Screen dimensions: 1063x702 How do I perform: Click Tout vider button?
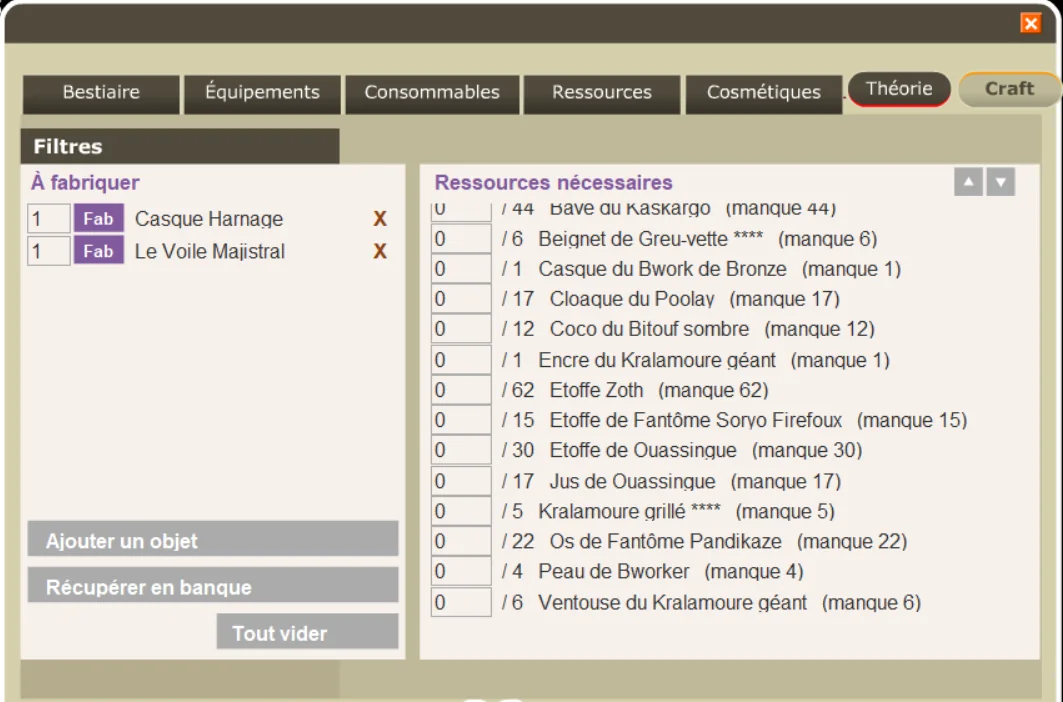(x=307, y=631)
